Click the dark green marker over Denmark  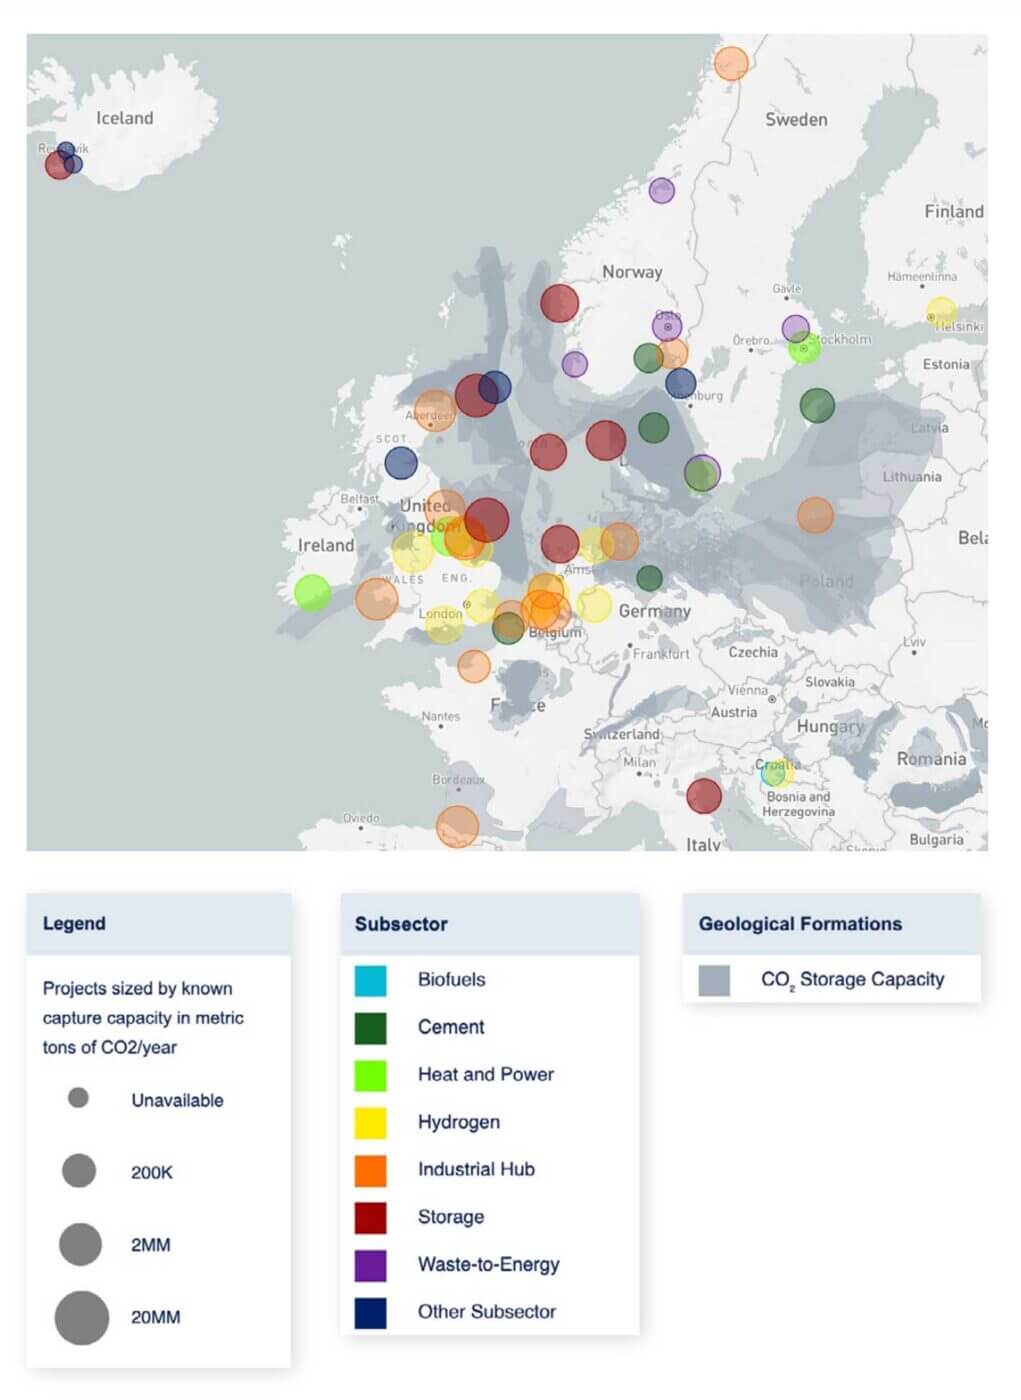(653, 428)
